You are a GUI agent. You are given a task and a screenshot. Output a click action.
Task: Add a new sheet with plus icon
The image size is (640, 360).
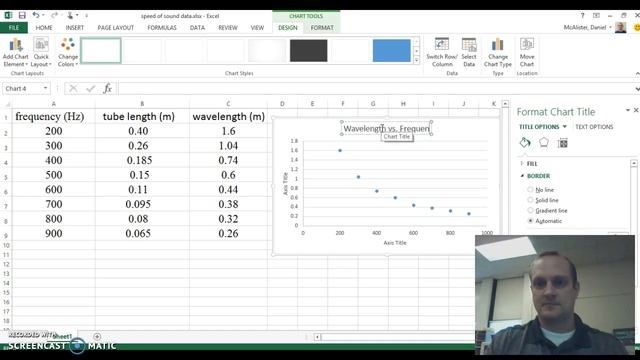97,336
